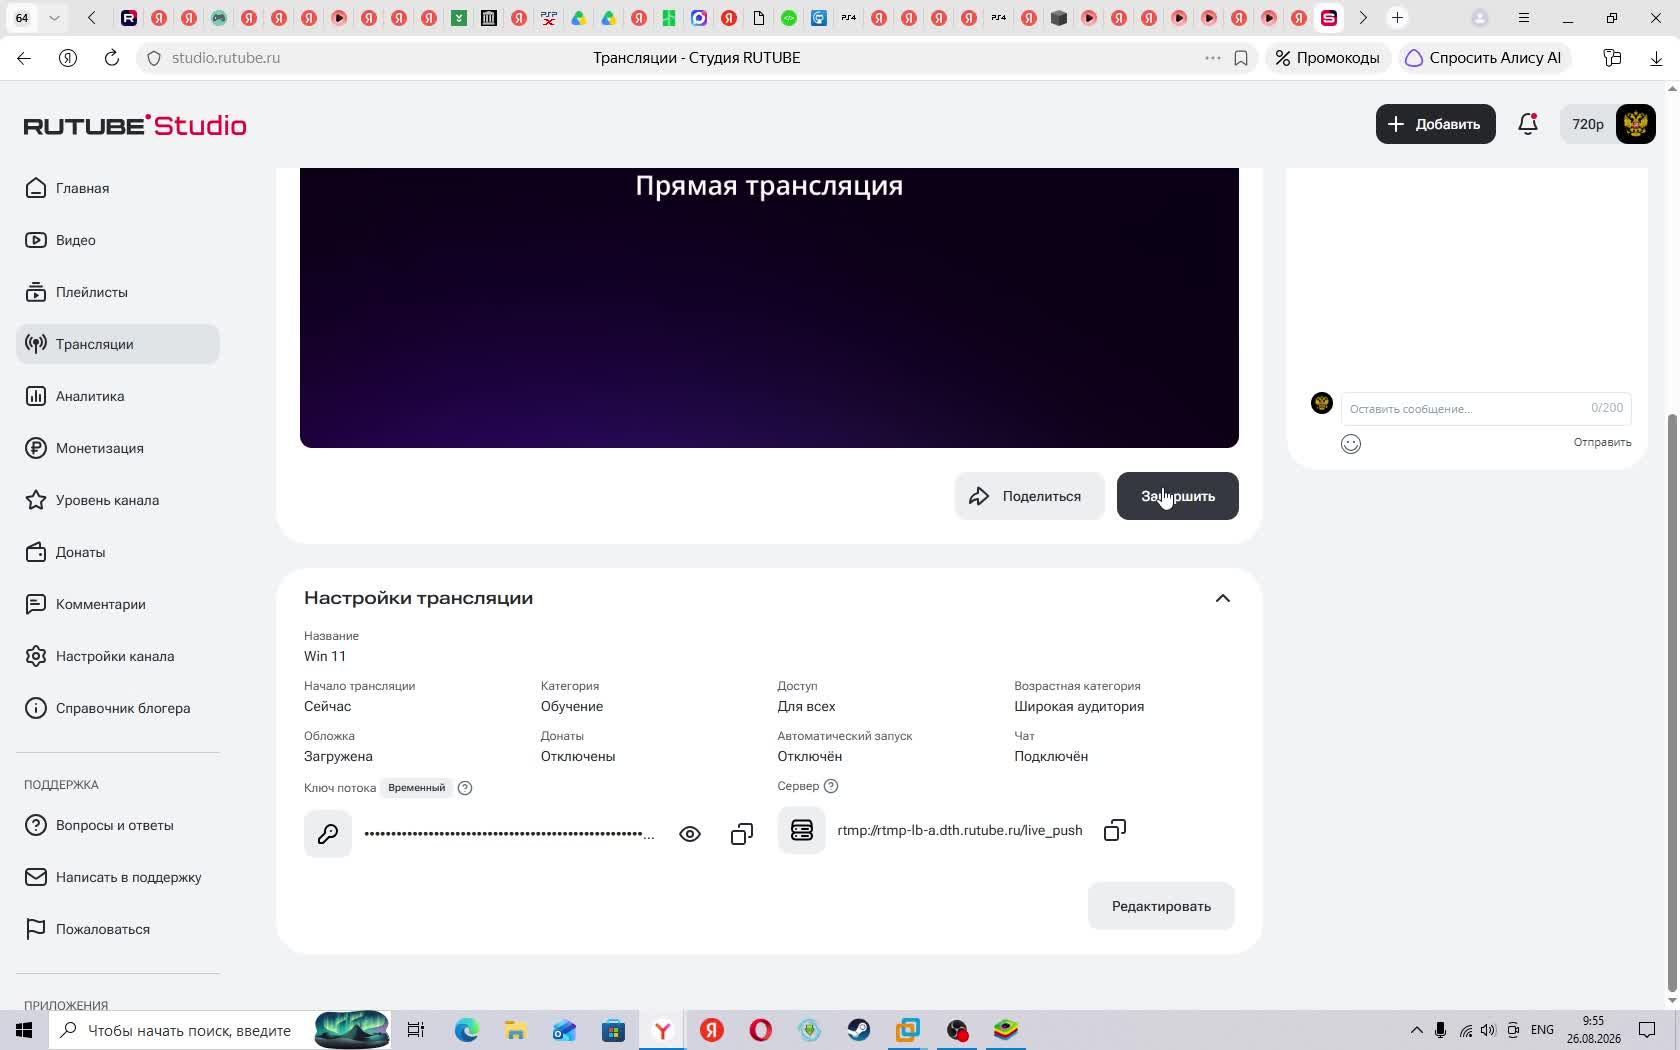Viewport: 1680px width, 1050px height.
Task: Open a new browser tab
Action: (1397, 18)
